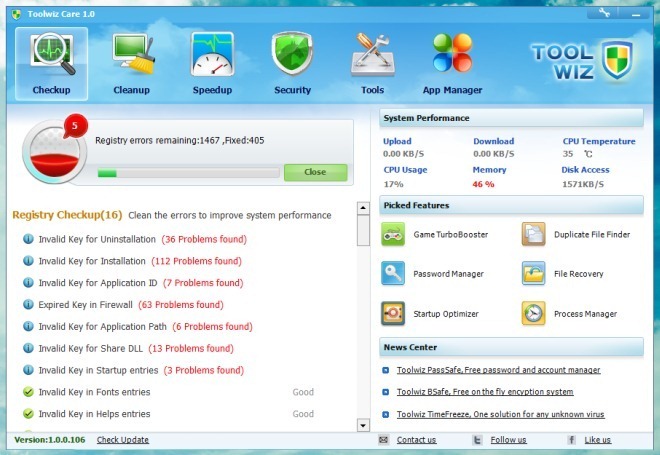Open the Startup Optimizer icon
Viewport: 660px width, 455px height.
tap(393, 314)
